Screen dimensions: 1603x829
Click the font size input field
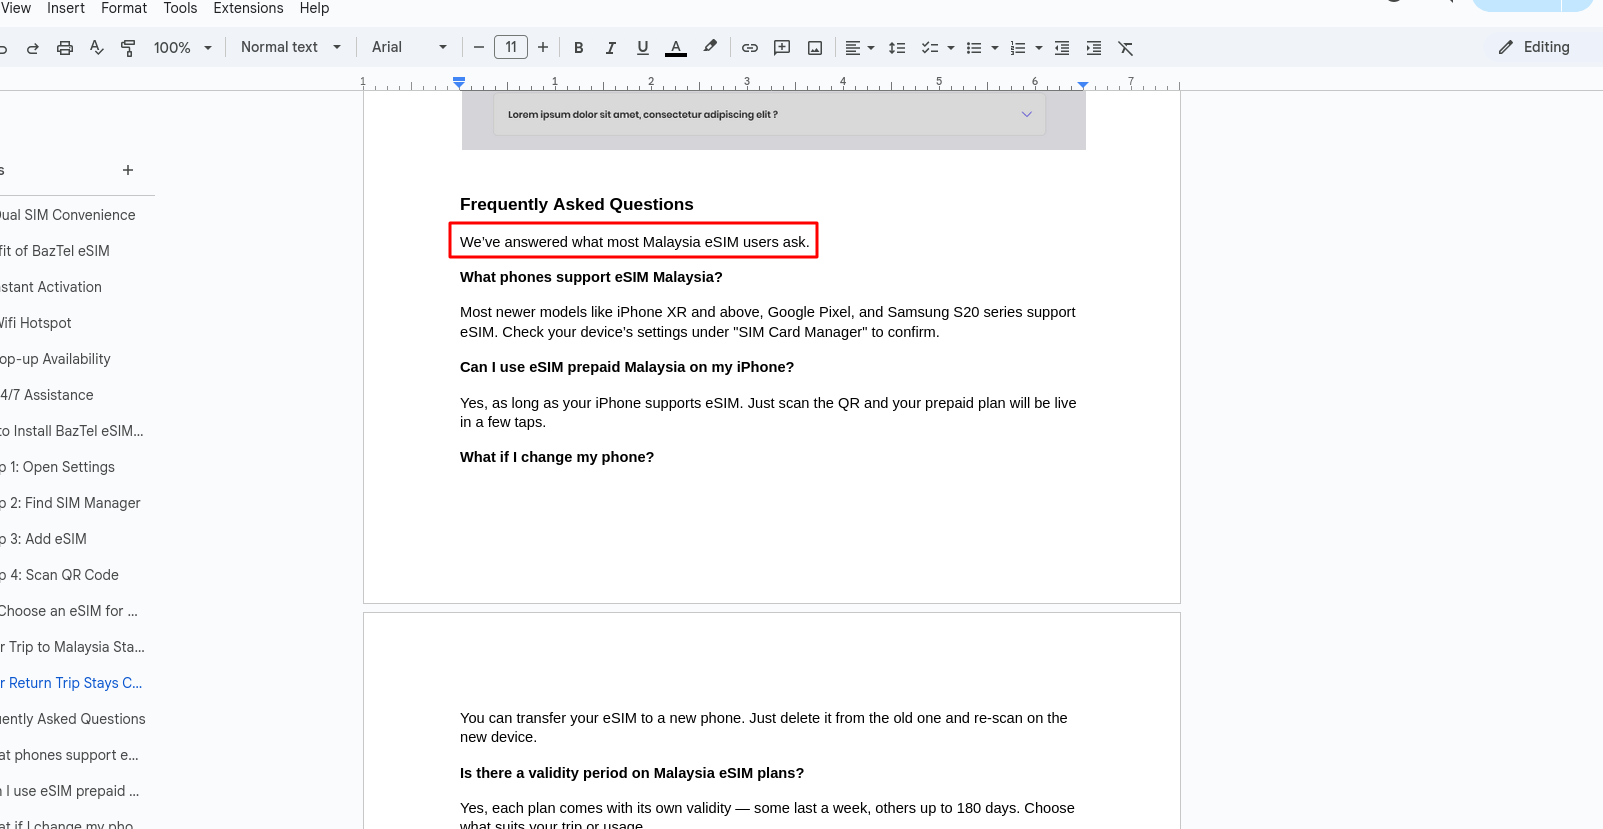511,48
